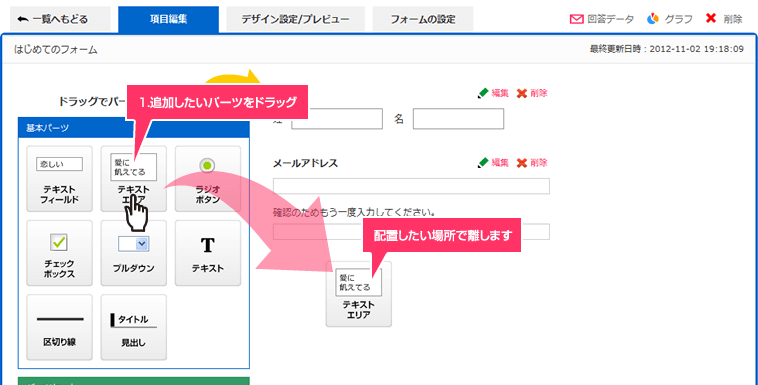Open the フォームの設定 tab

423,19
